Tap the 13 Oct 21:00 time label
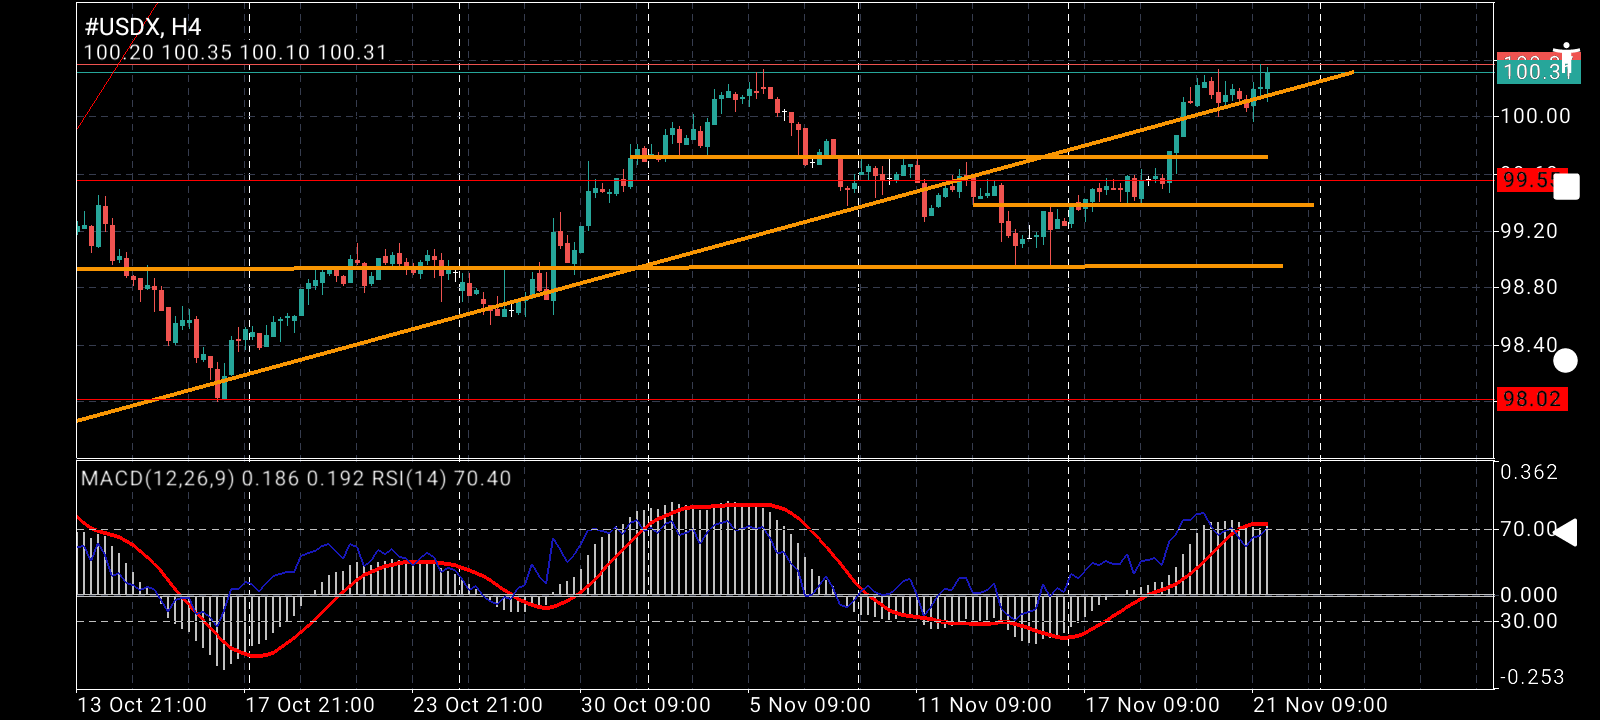Screen dimensions: 1600x720 (x=142, y=705)
